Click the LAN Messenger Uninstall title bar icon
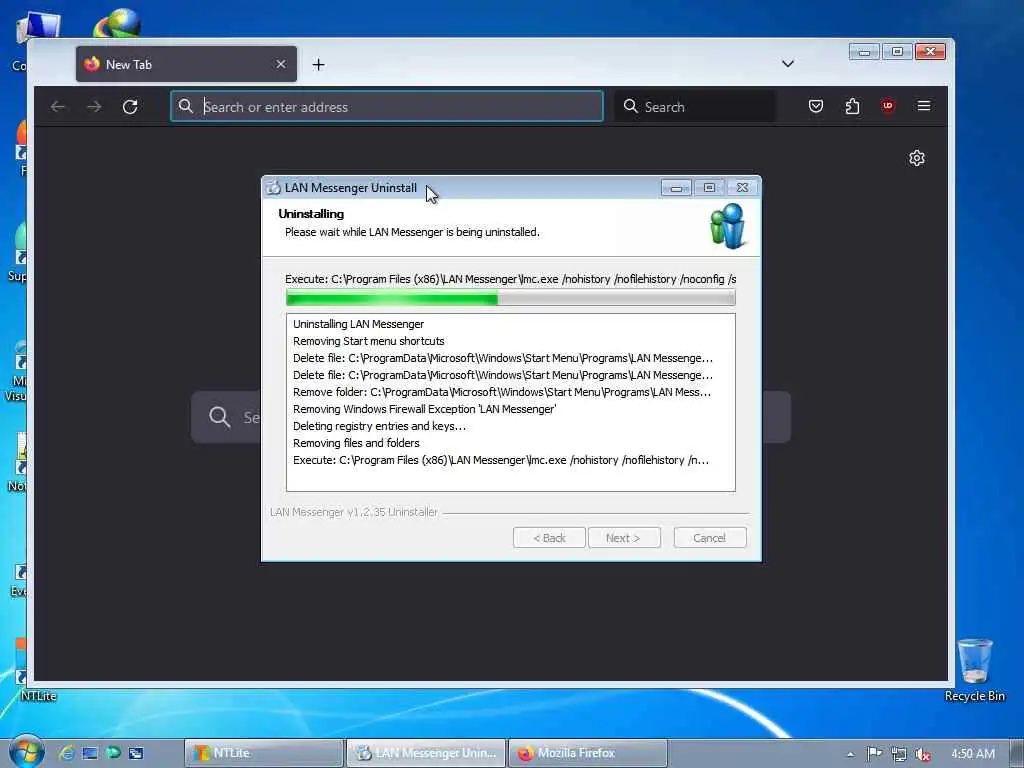The width and height of the screenshot is (1024, 768). pyautogui.click(x=274, y=188)
